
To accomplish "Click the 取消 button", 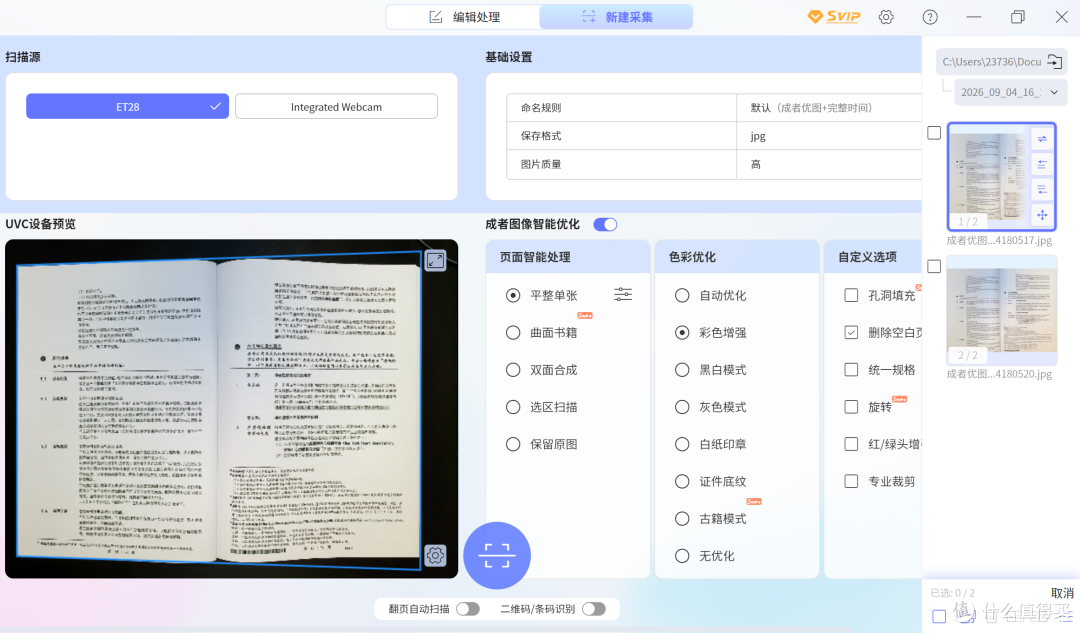I will click(1062, 593).
